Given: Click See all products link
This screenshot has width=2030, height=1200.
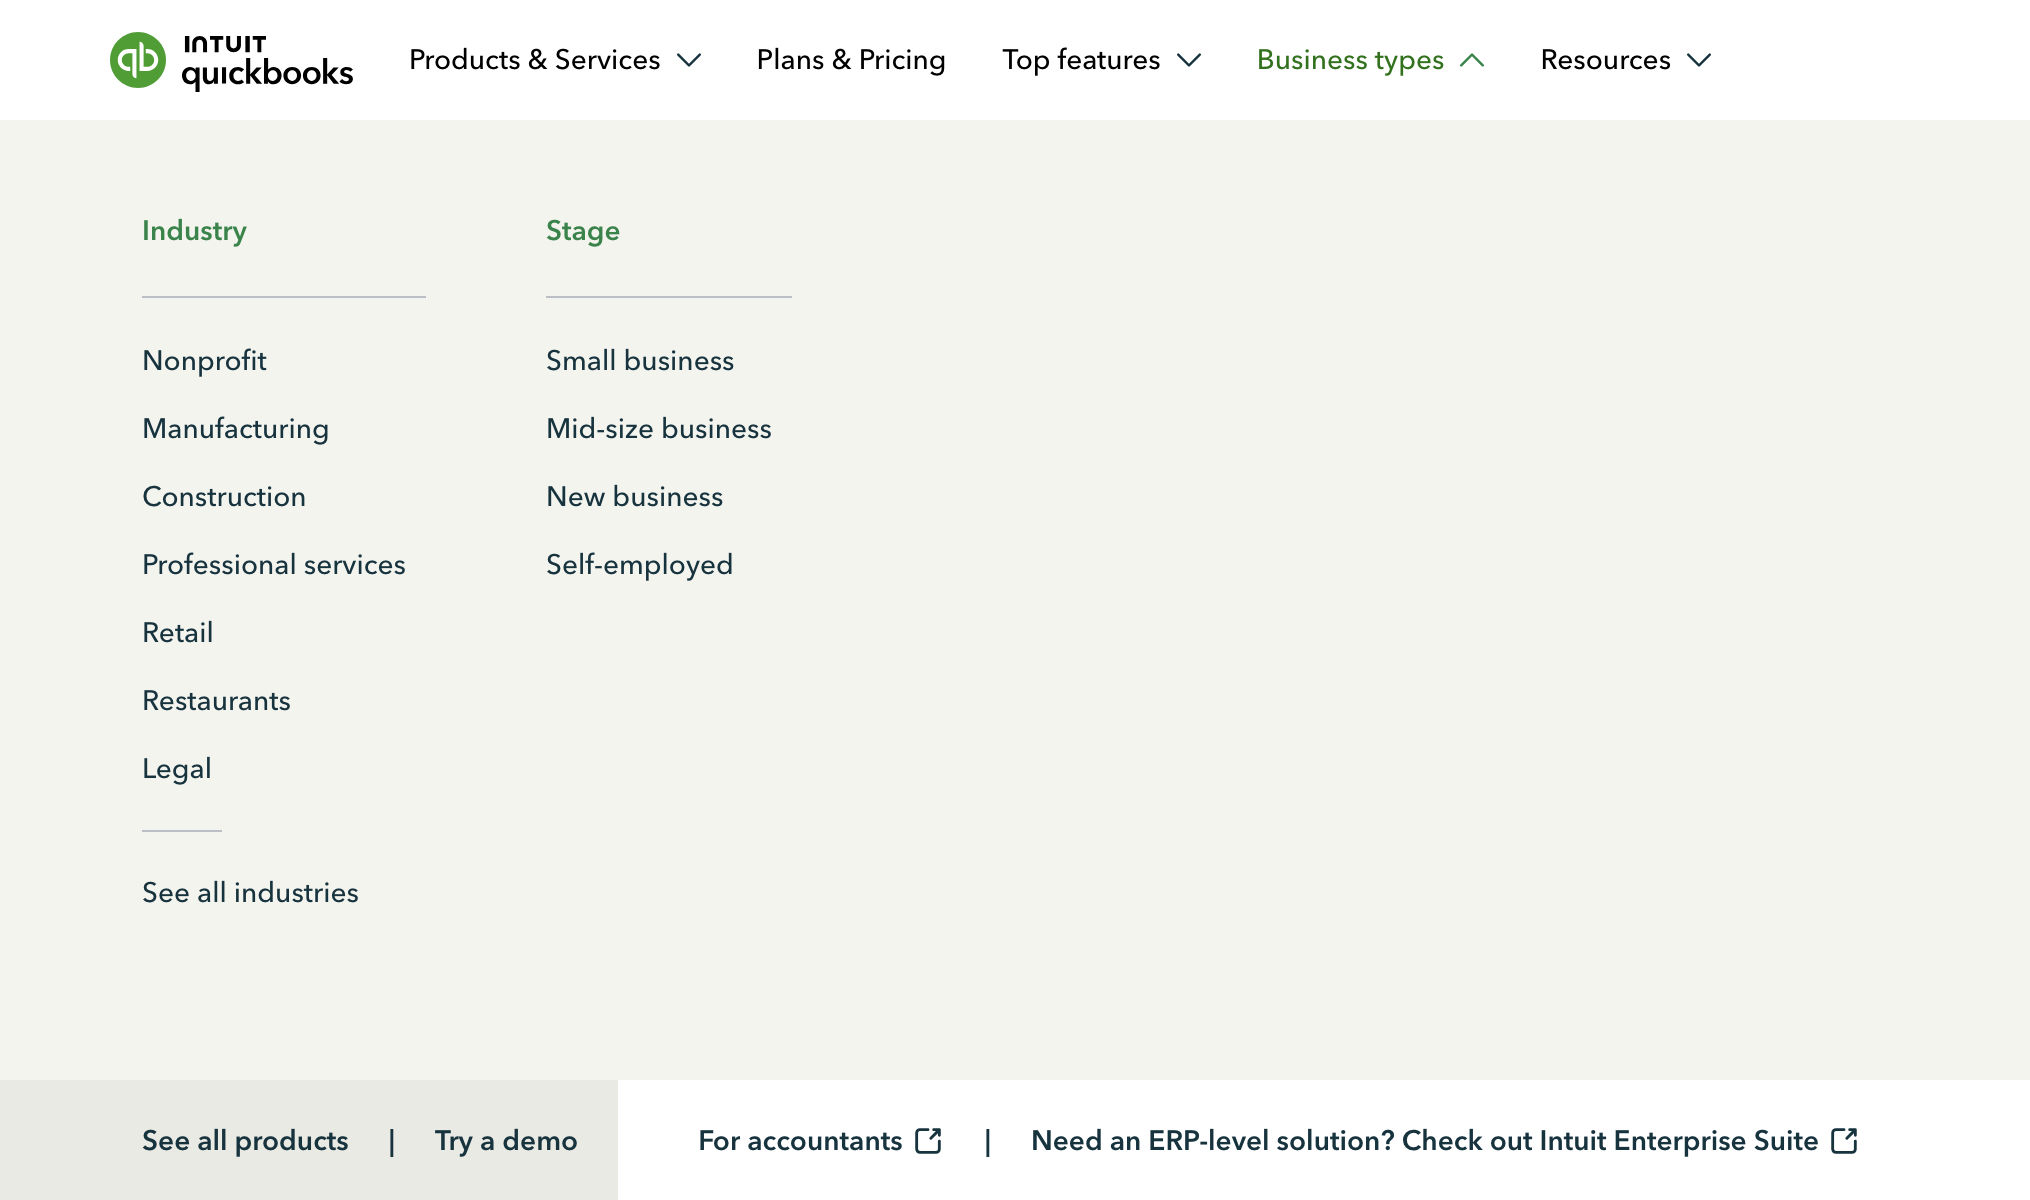Looking at the screenshot, I should coord(245,1140).
